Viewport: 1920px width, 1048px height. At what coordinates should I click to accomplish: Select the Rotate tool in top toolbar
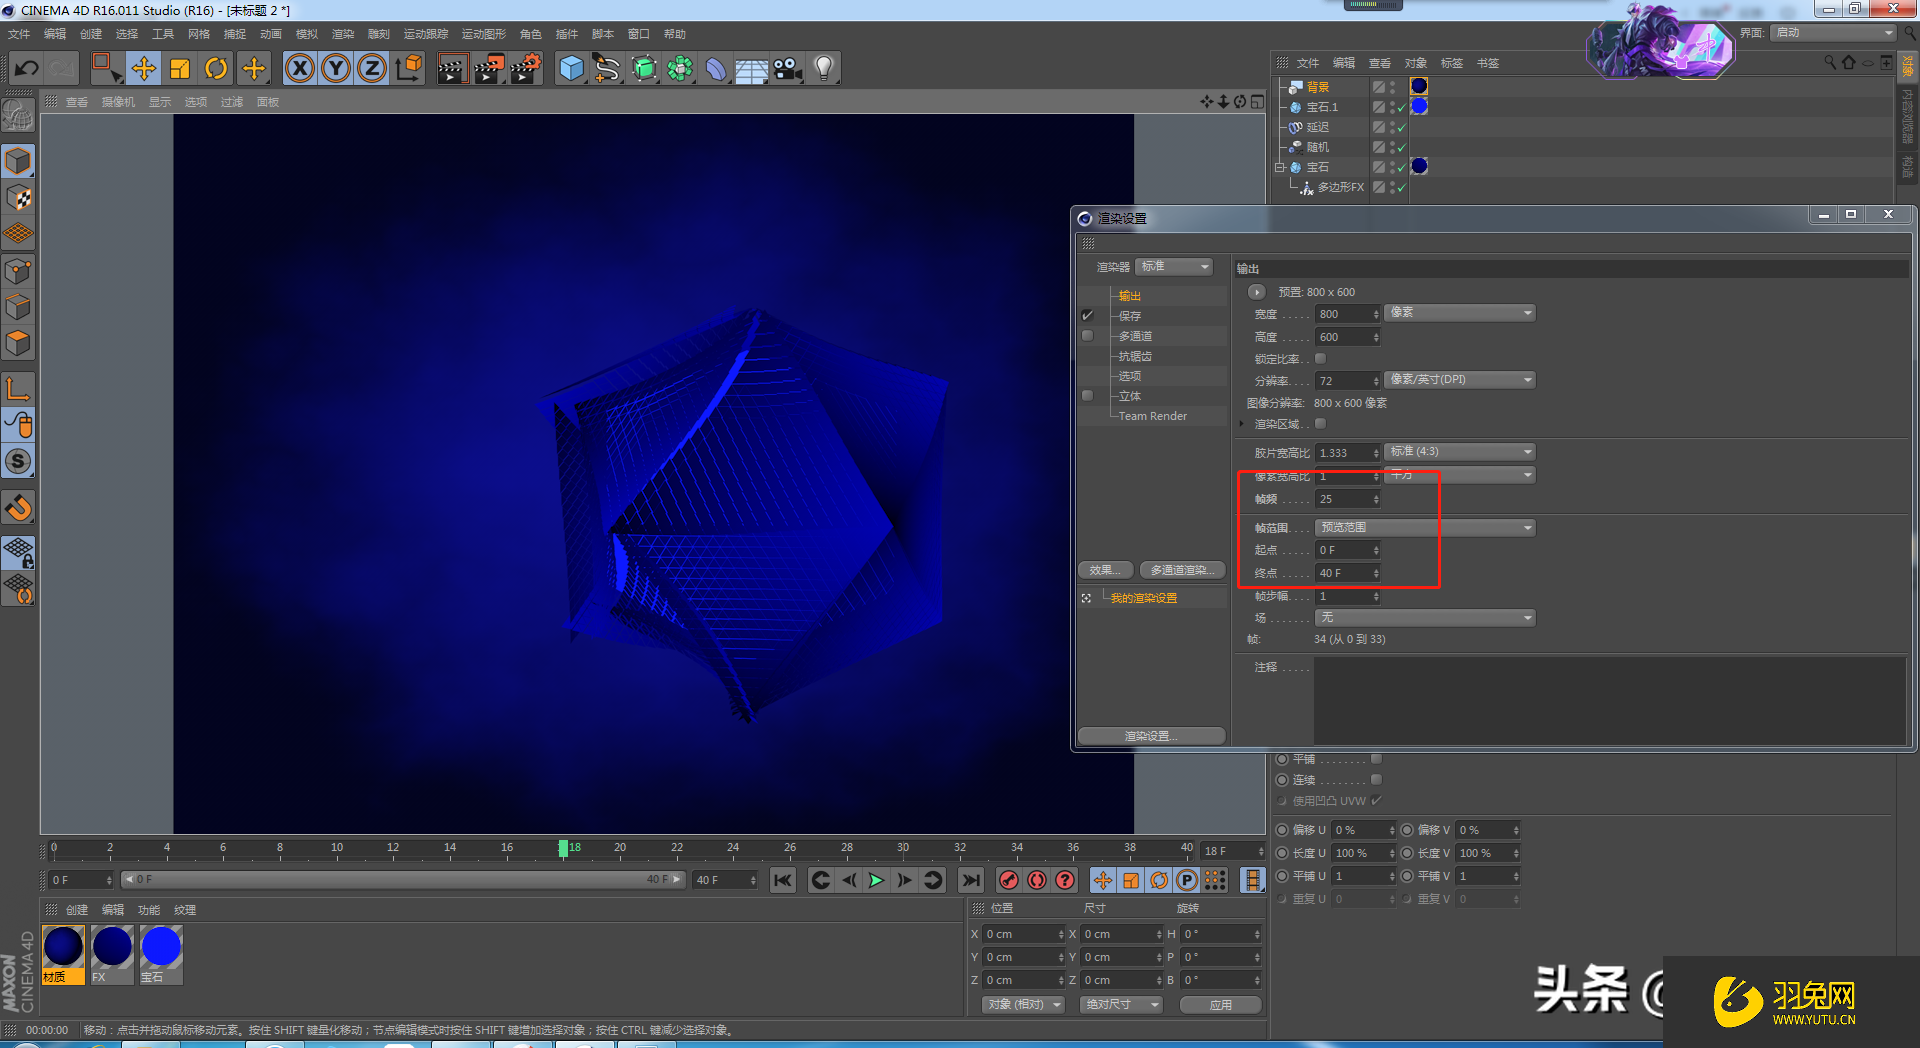point(216,68)
